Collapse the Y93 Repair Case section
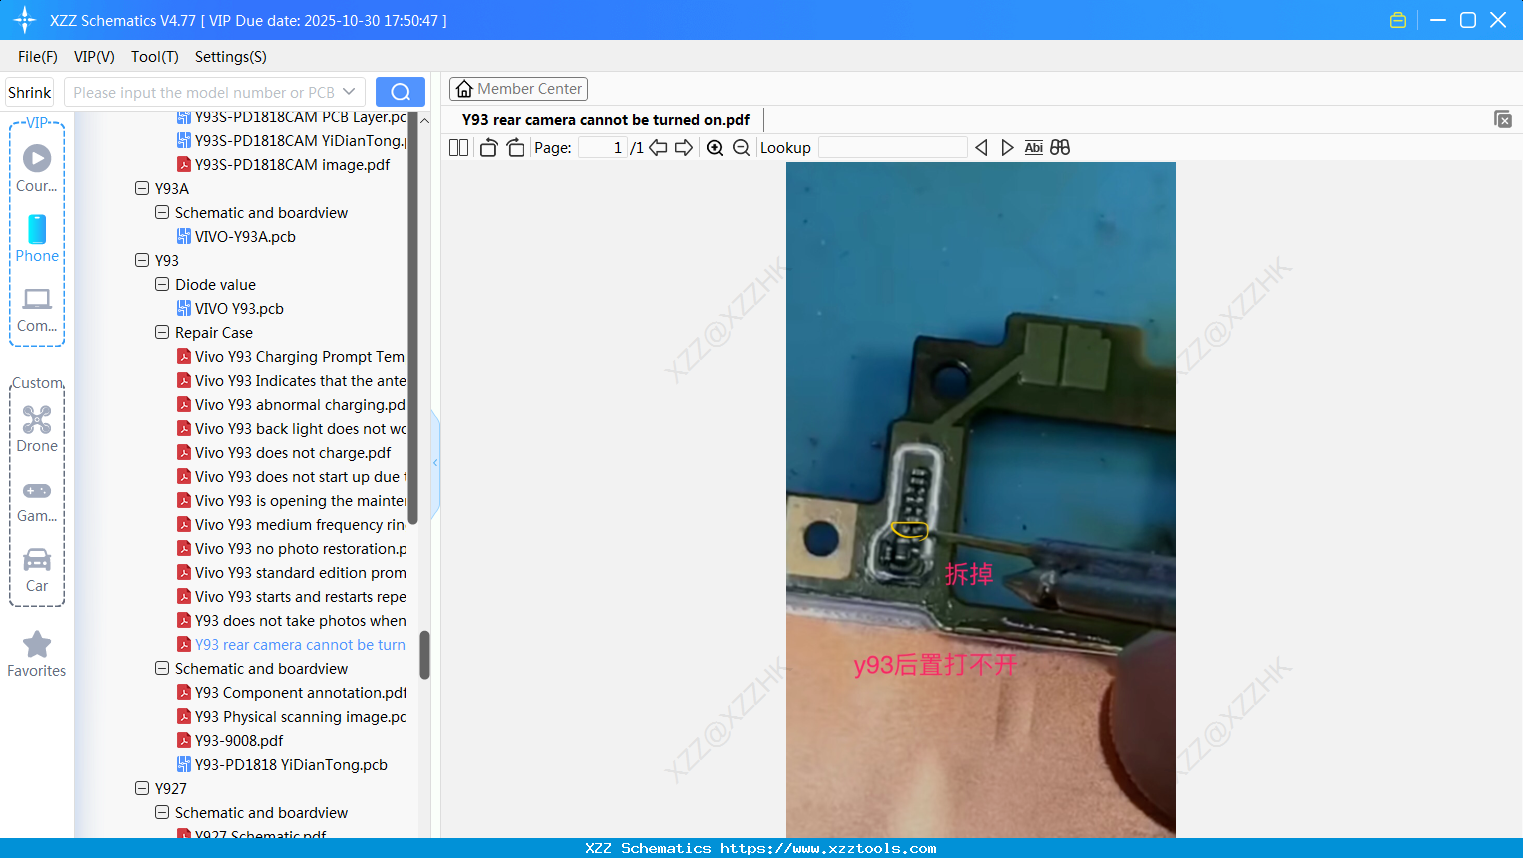 162,332
